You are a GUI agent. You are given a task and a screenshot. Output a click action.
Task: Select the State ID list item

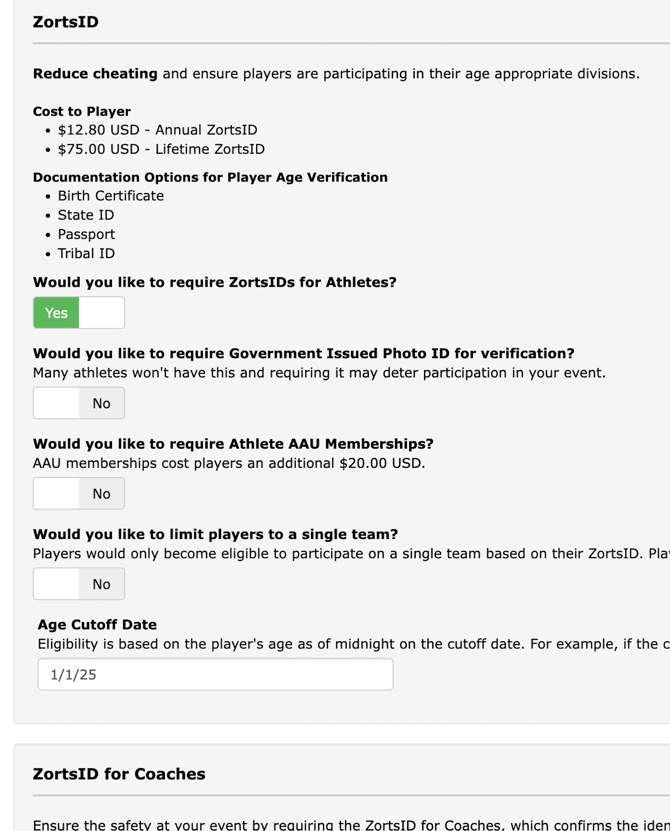click(x=86, y=215)
